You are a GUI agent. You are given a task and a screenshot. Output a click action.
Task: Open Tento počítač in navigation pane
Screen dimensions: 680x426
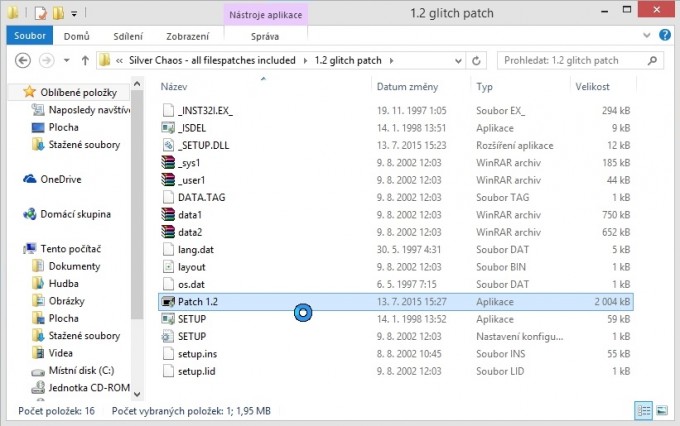(x=71, y=249)
